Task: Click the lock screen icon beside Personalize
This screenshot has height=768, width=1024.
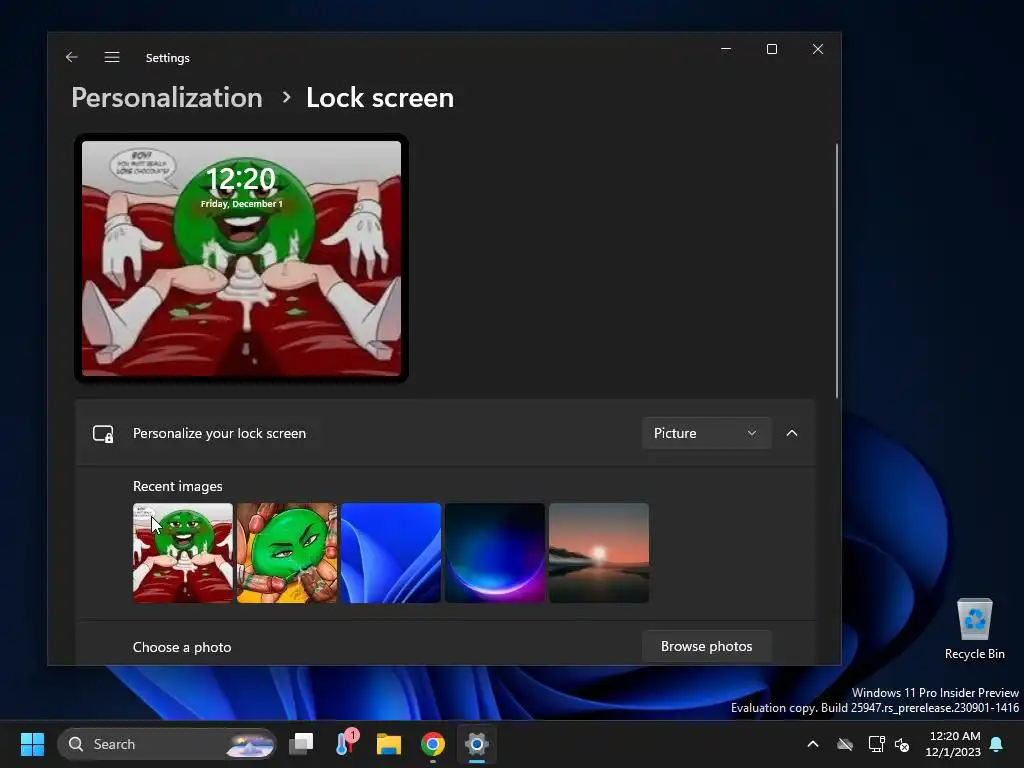Action: pyautogui.click(x=103, y=434)
